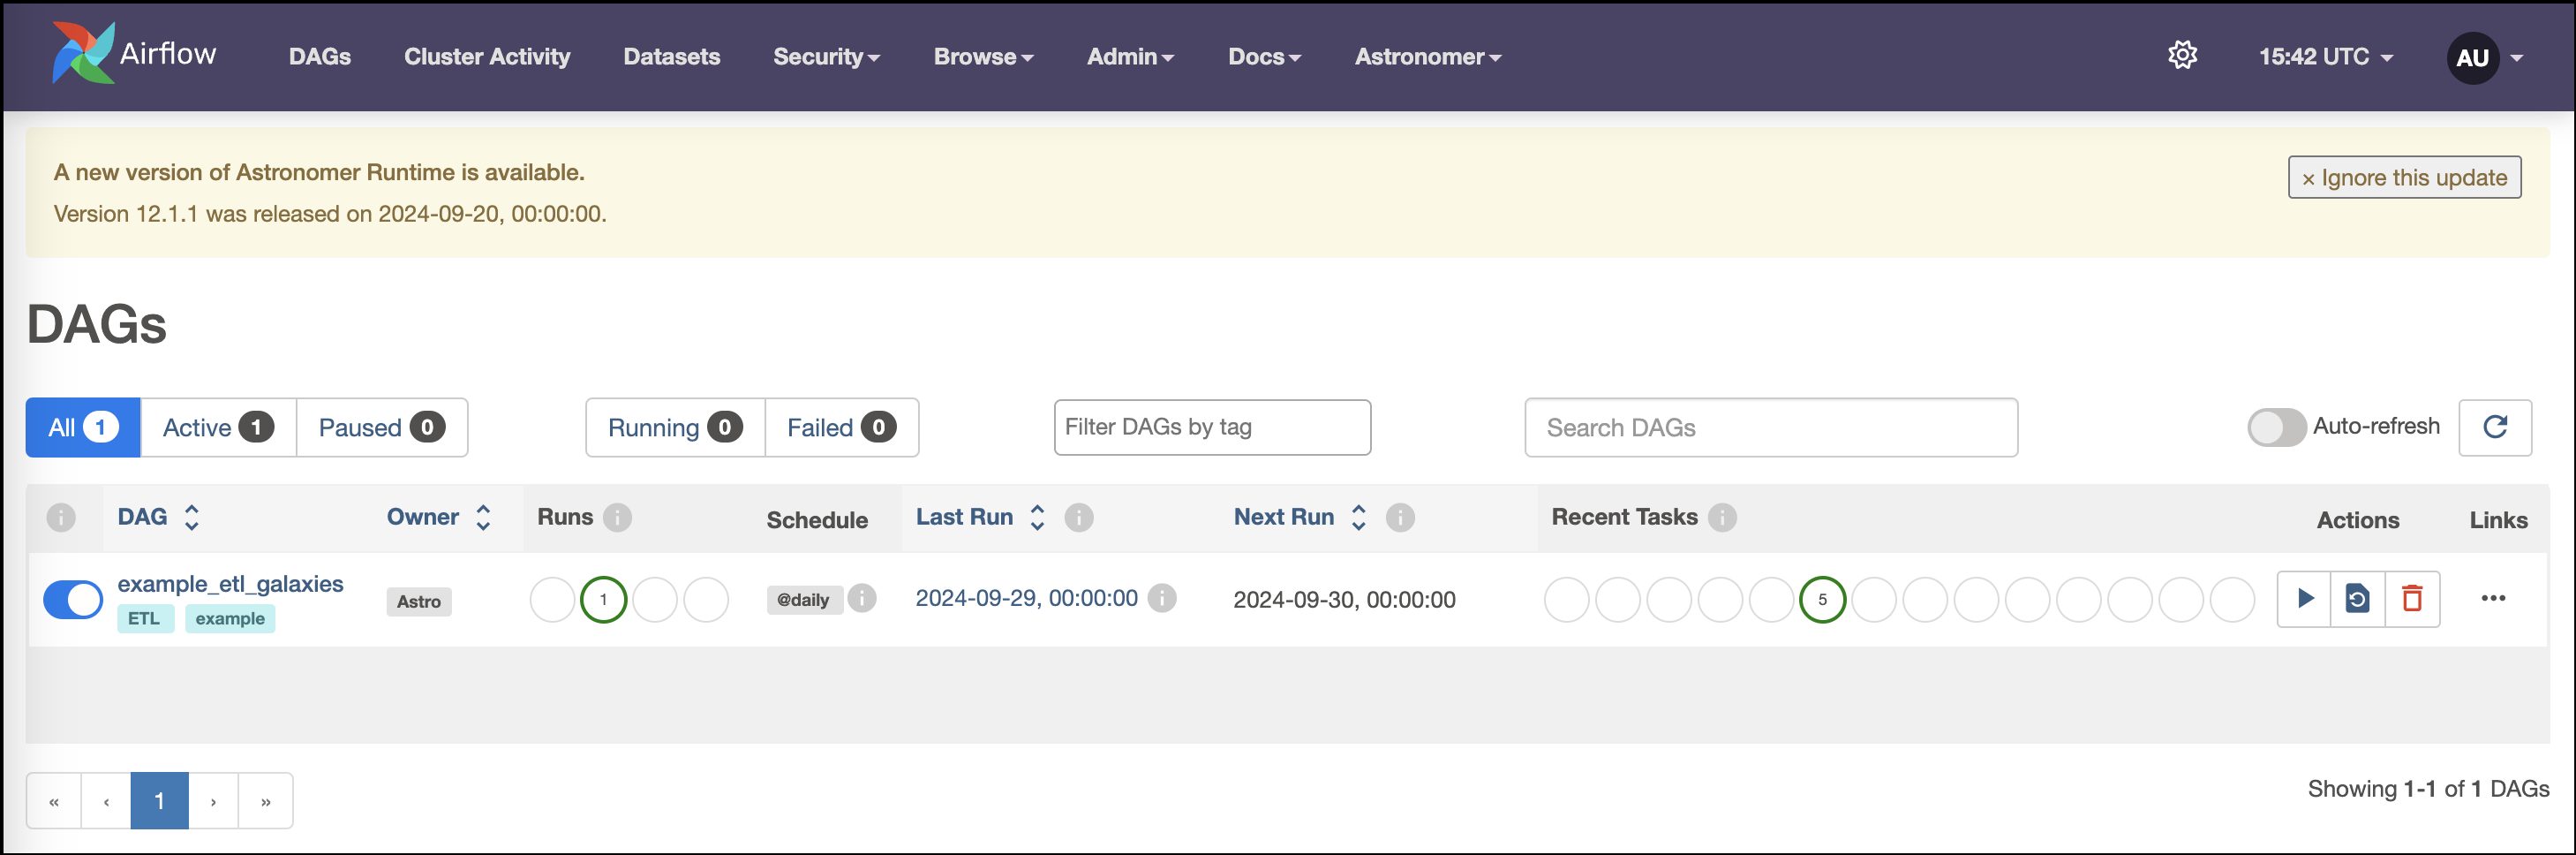
Task: Click the Recent Tasks info icon
Action: [1723, 517]
